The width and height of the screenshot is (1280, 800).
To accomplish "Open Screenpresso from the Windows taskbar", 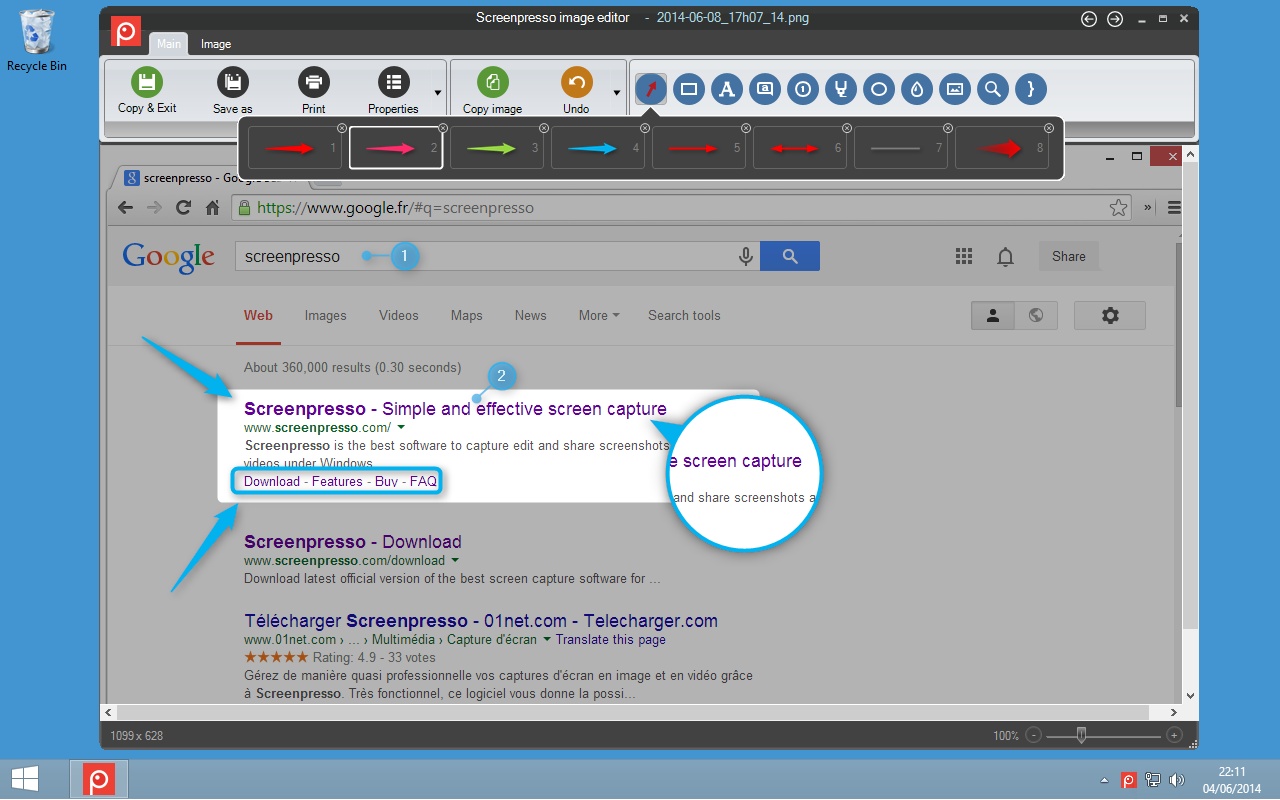I will point(99,779).
